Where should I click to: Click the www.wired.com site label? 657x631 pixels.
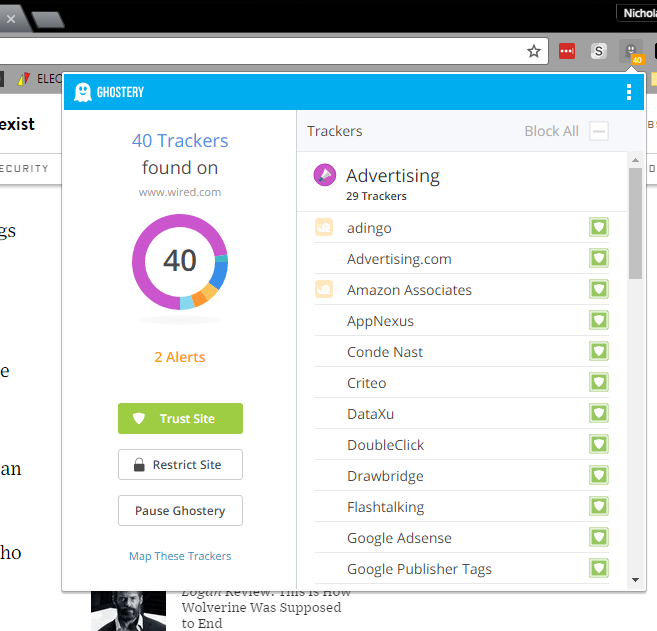tap(180, 192)
